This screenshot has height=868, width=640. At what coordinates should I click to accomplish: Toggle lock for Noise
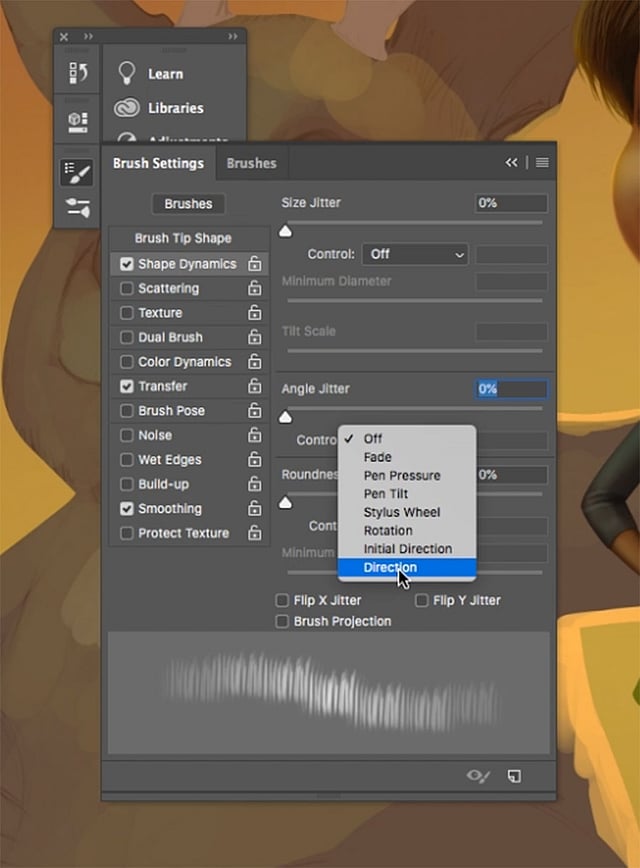(255, 435)
